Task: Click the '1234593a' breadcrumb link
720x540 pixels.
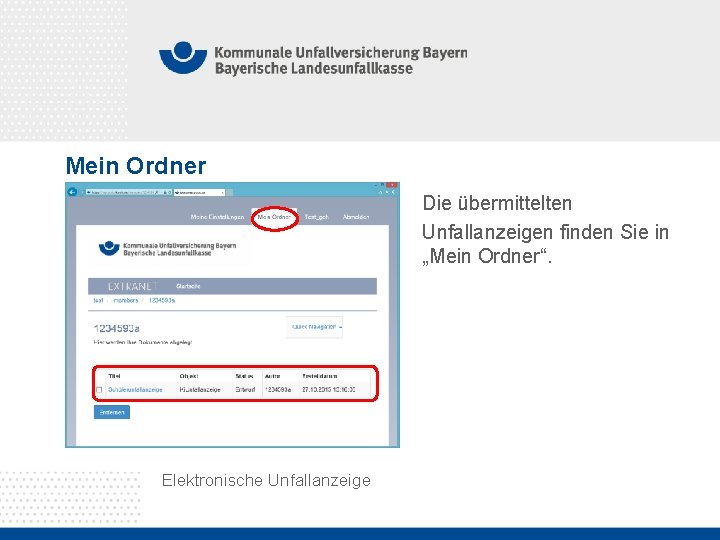Action: coord(162,300)
